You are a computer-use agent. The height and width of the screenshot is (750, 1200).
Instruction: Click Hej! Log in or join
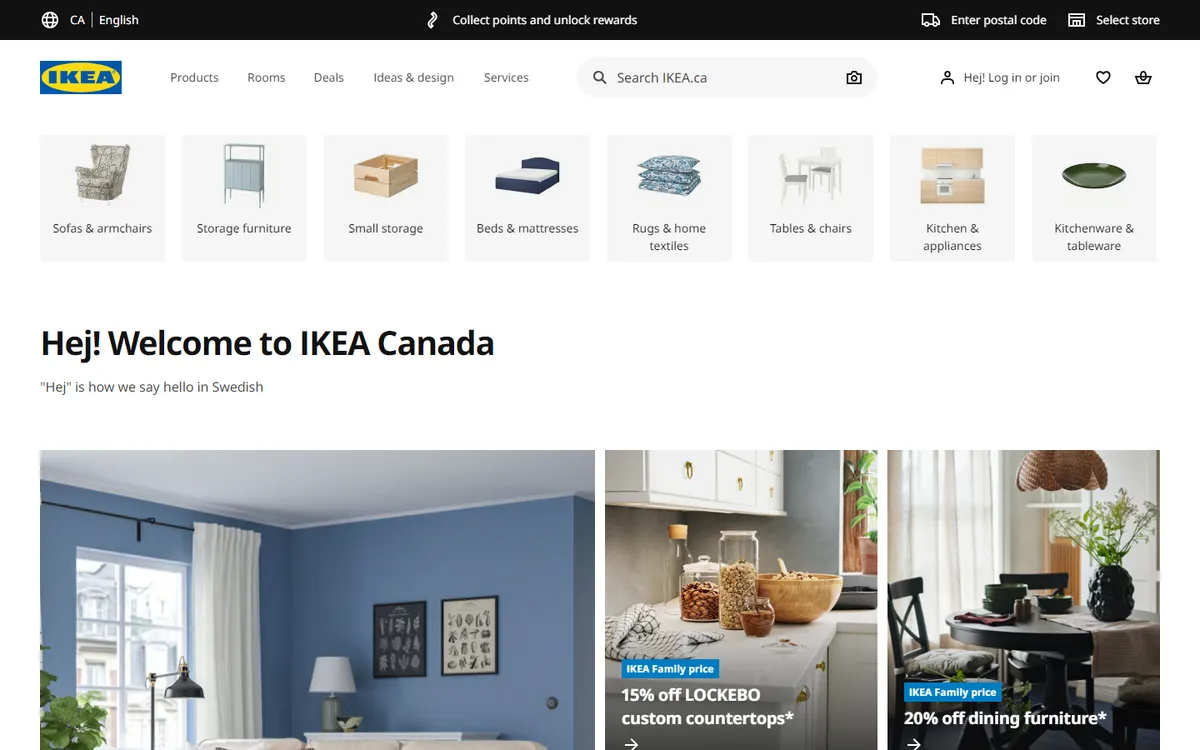pos(1012,77)
